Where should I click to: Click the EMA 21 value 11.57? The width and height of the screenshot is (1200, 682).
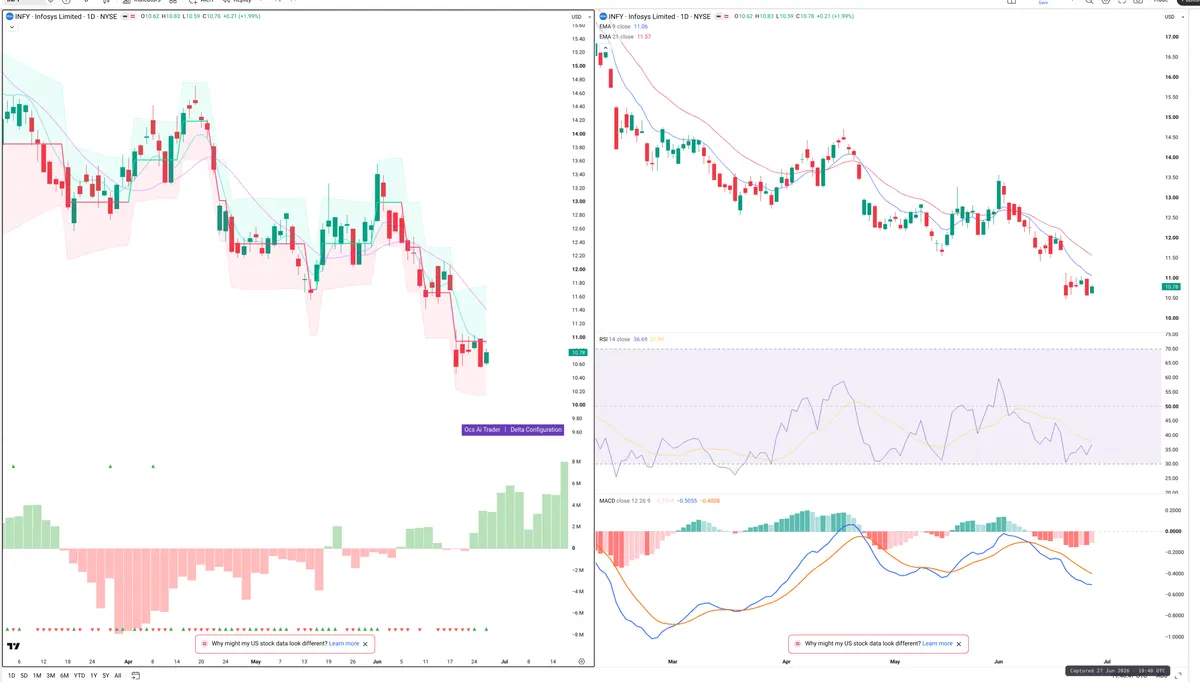point(645,37)
